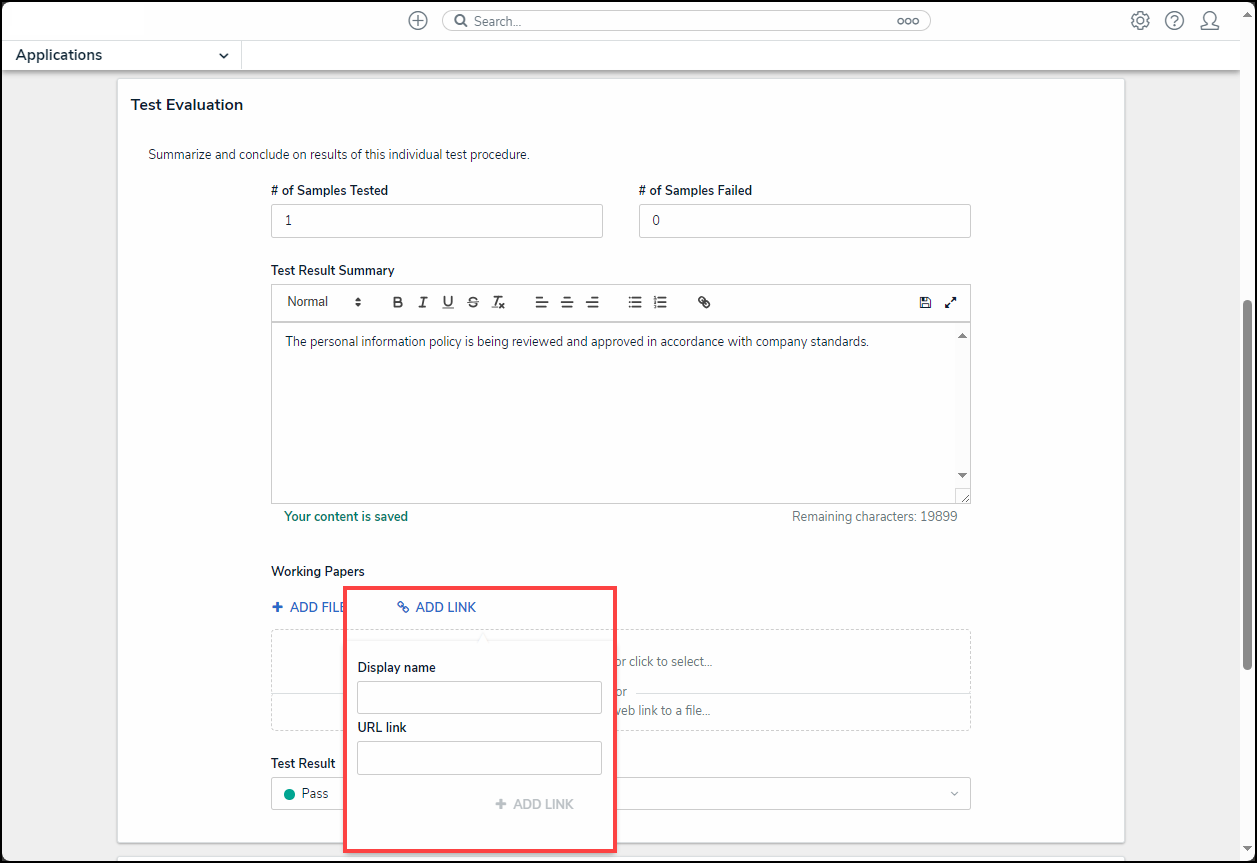Open the settings gear icon
Image resolution: width=1257 pixels, height=863 pixels.
point(1140,21)
